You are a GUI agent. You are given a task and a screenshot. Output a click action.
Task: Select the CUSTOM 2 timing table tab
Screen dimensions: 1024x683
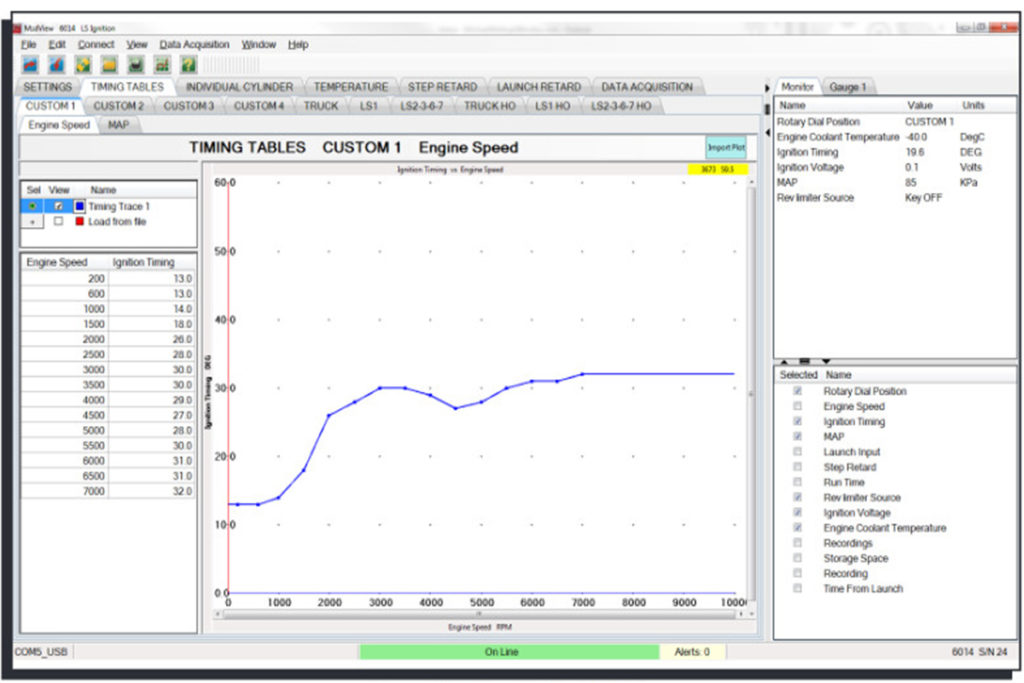pyautogui.click(x=118, y=106)
